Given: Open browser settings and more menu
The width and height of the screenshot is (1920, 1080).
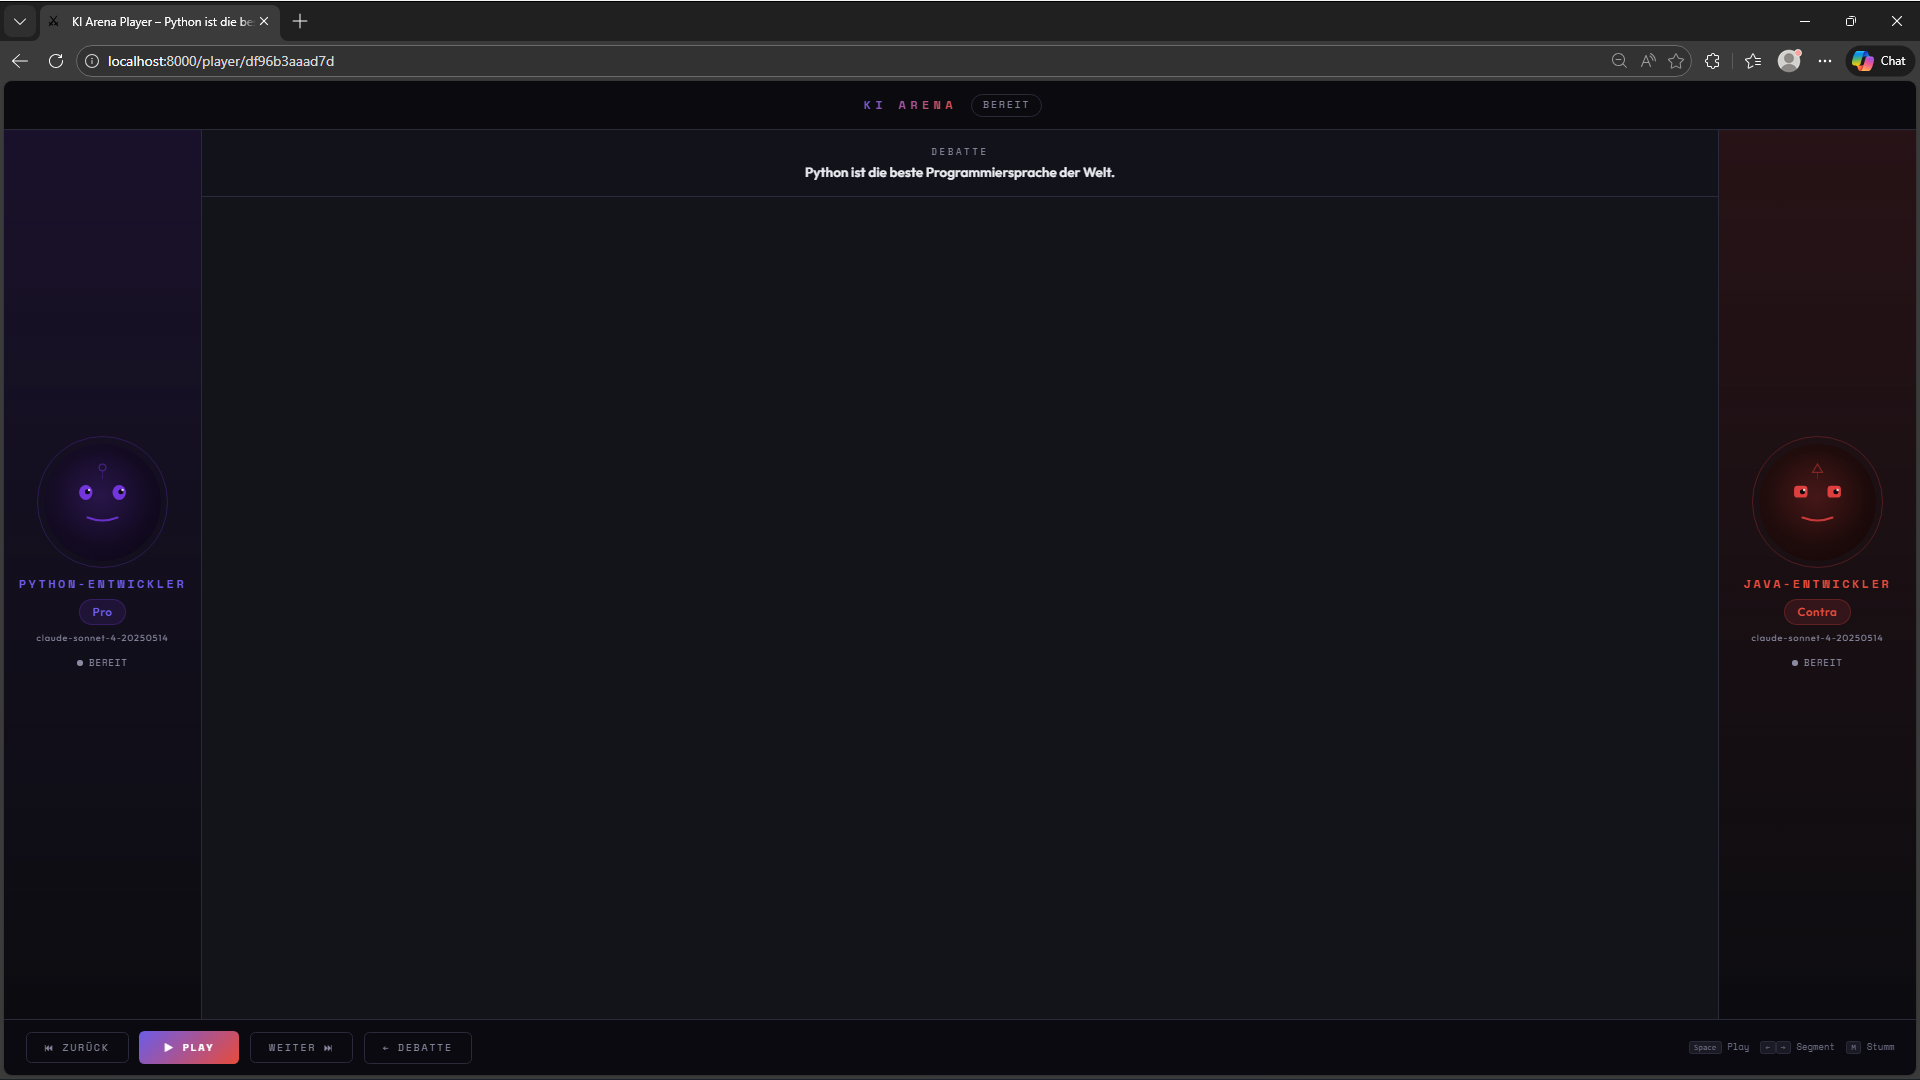Looking at the screenshot, I should (x=1825, y=61).
